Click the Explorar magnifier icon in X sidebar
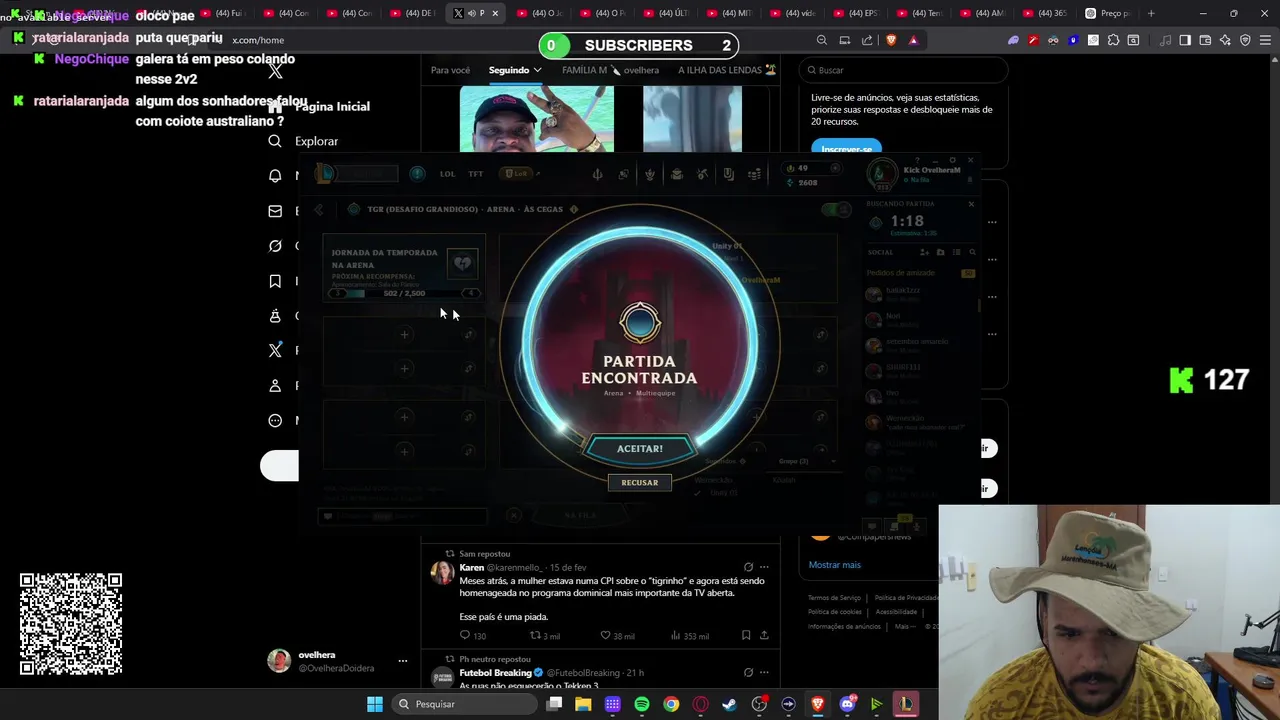The height and width of the screenshot is (720, 1280). tap(275, 141)
